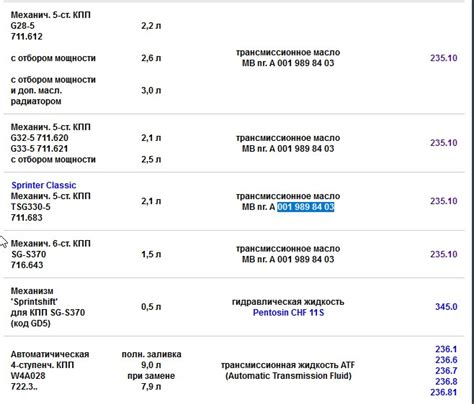The image size is (474, 404).
Task: Click the 7,9 л replacement value
Action: click(151, 387)
